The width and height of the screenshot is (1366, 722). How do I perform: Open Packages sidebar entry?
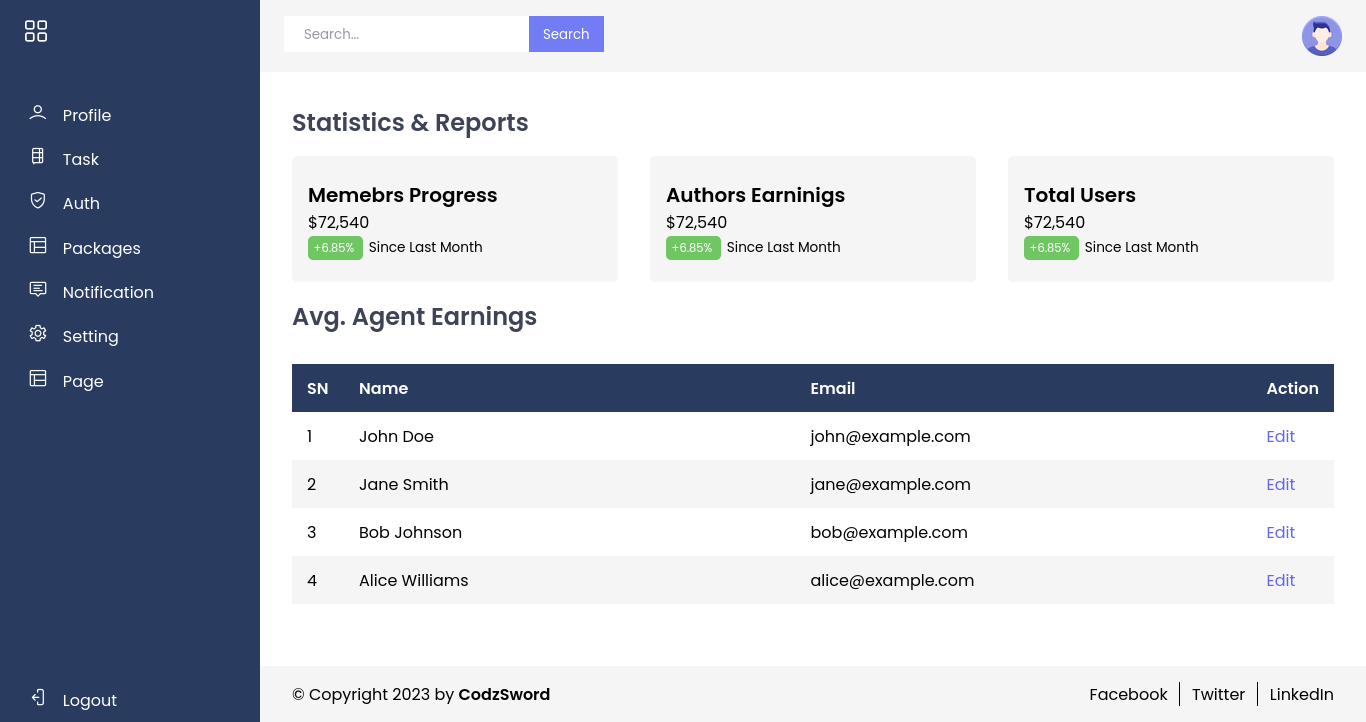tap(101, 248)
